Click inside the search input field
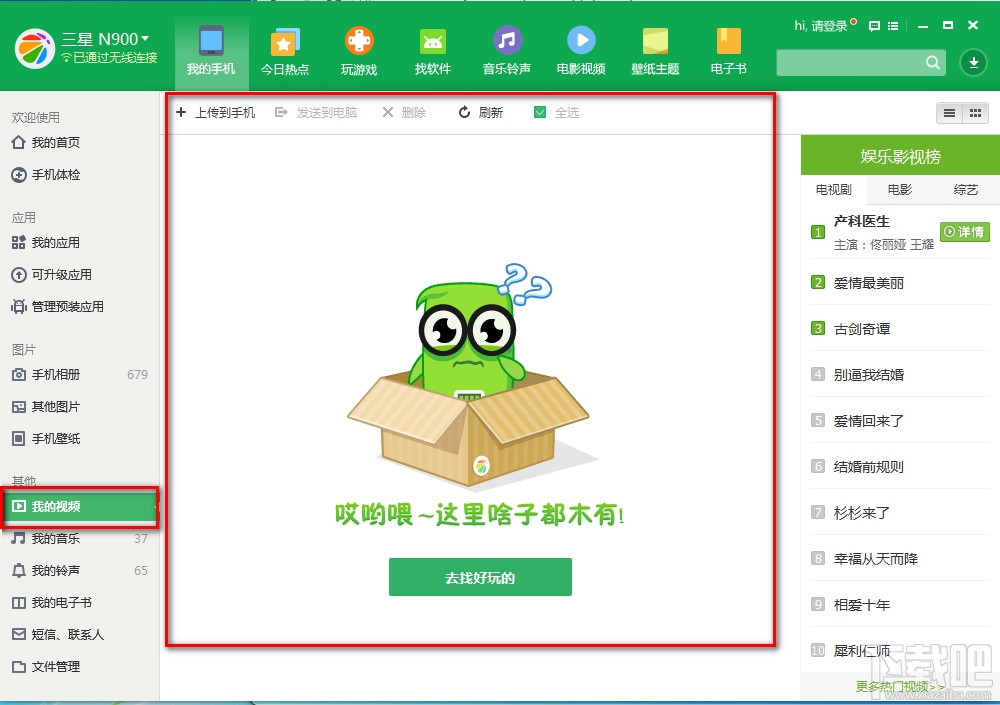The image size is (1000, 705). [x=860, y=62]
